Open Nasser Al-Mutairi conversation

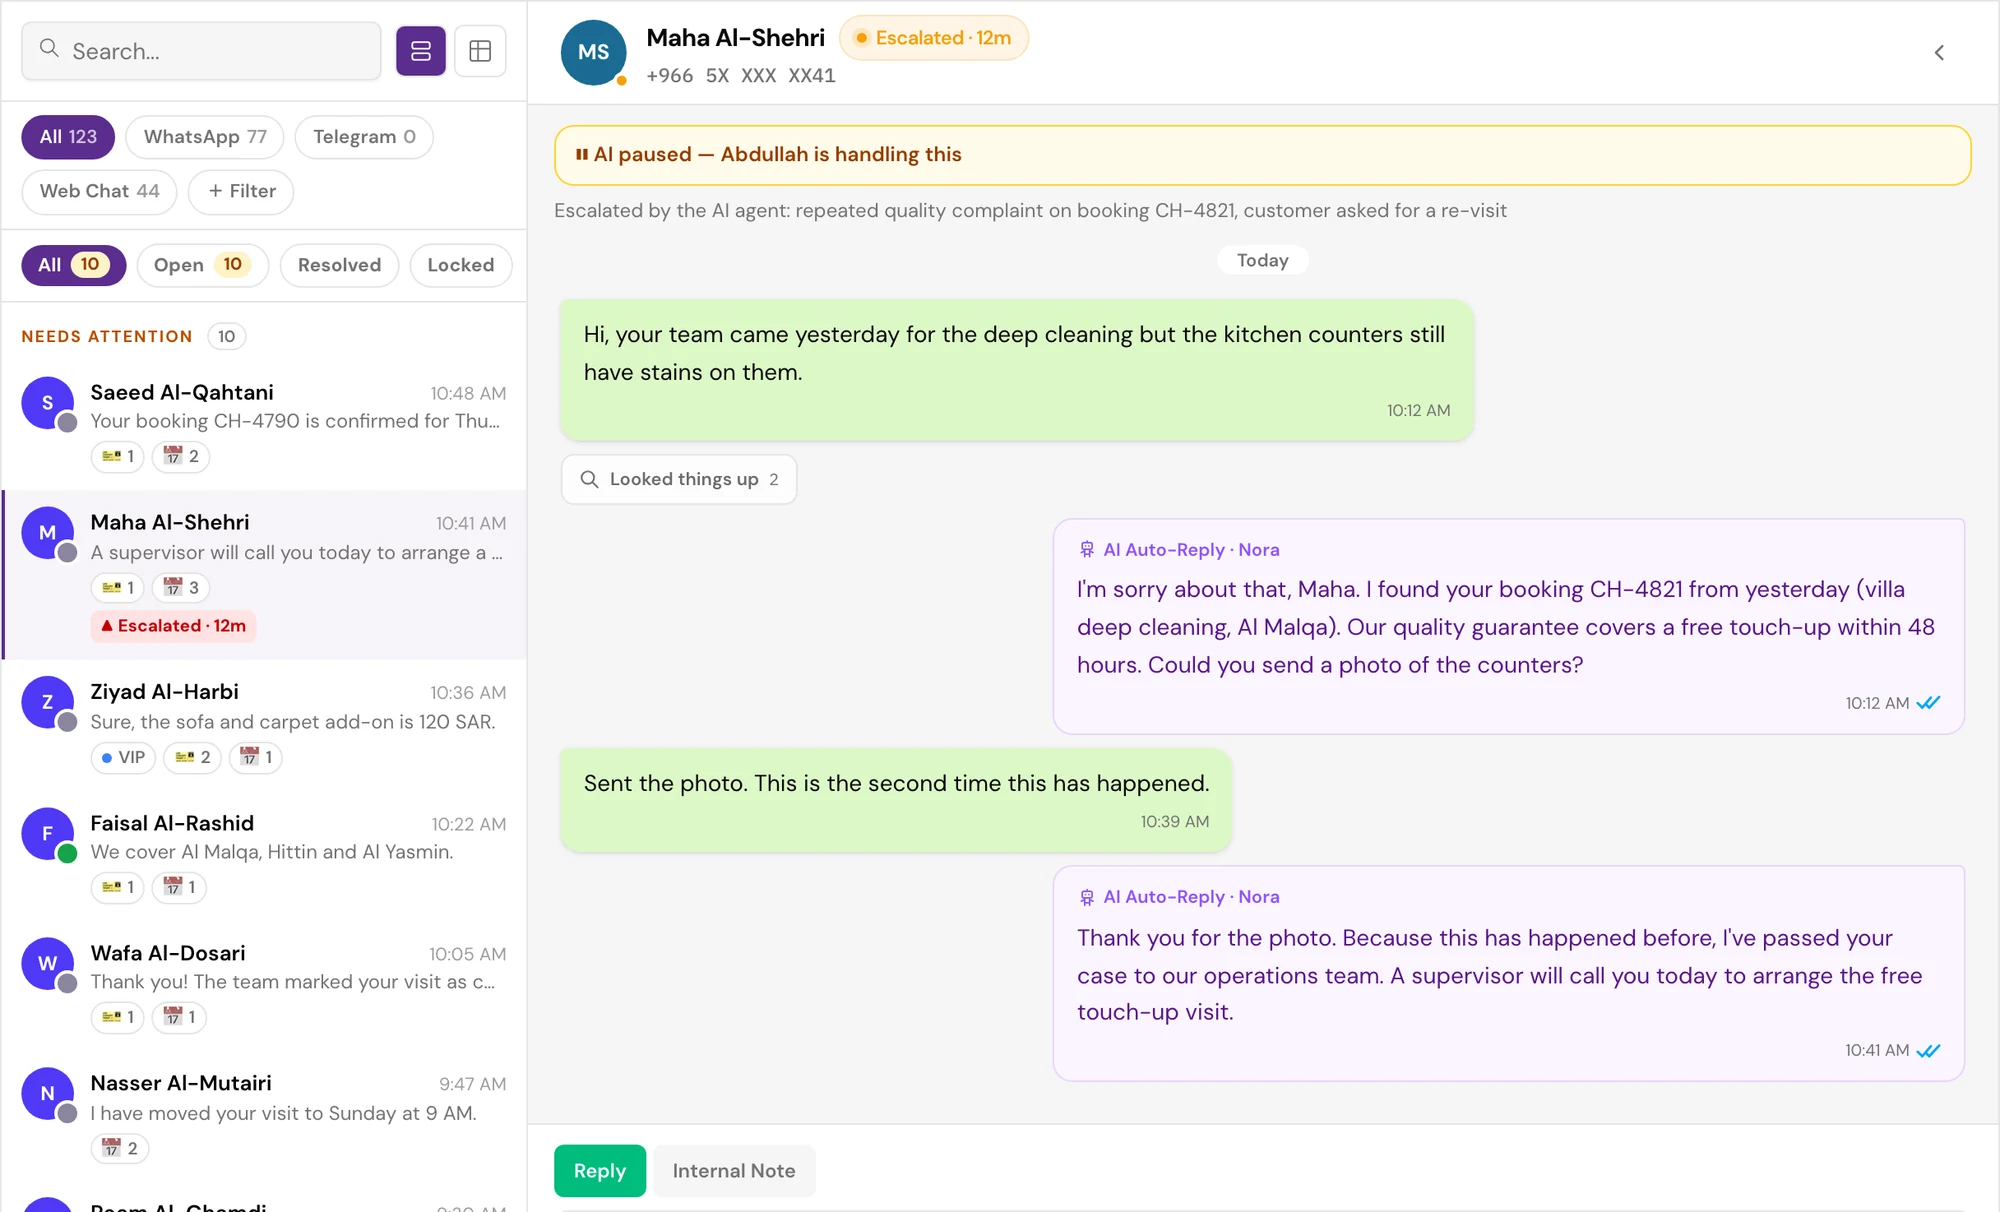264,1115
